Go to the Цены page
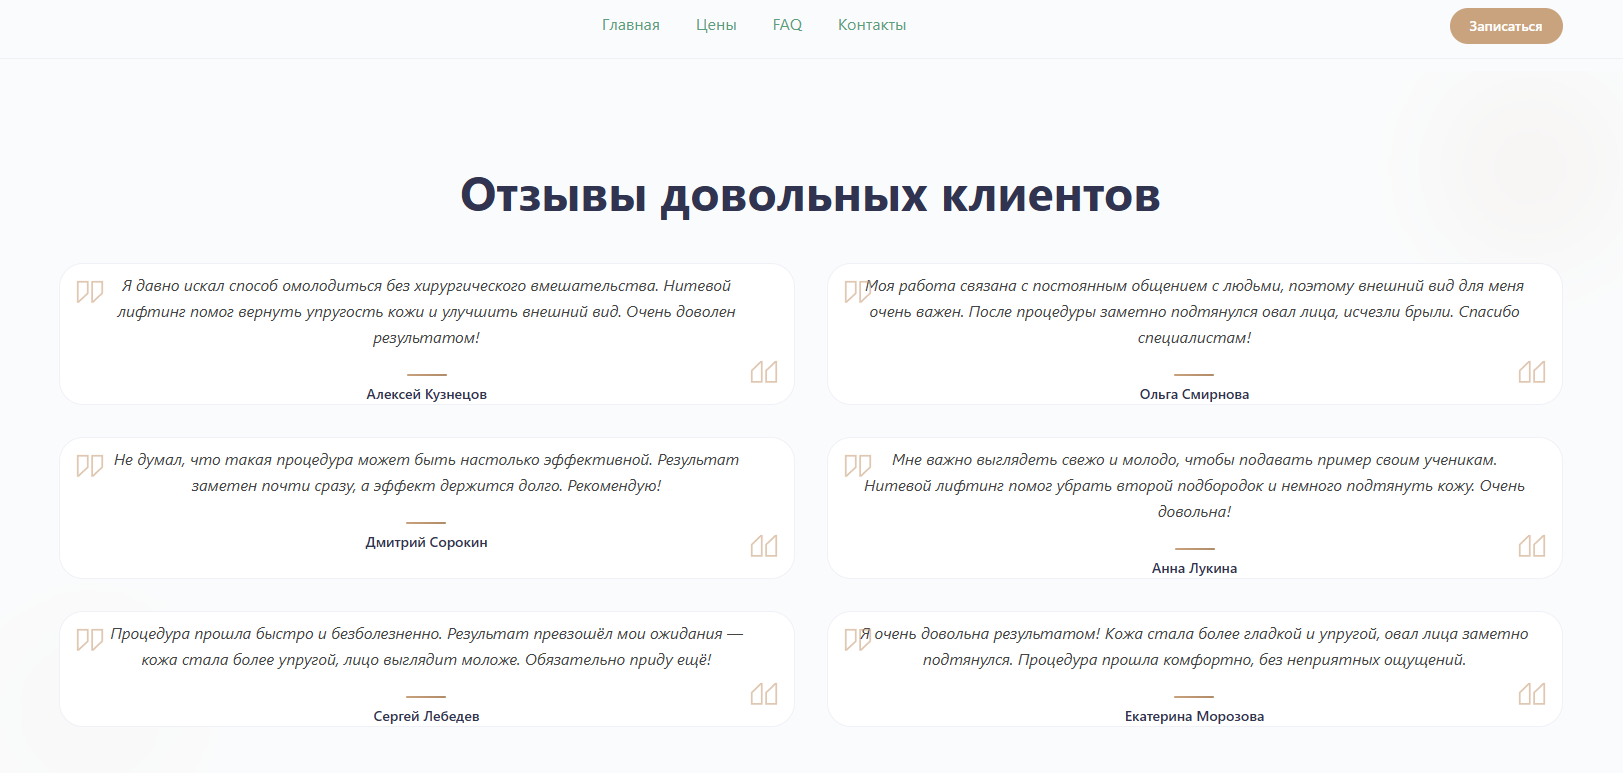 (716, 25)
